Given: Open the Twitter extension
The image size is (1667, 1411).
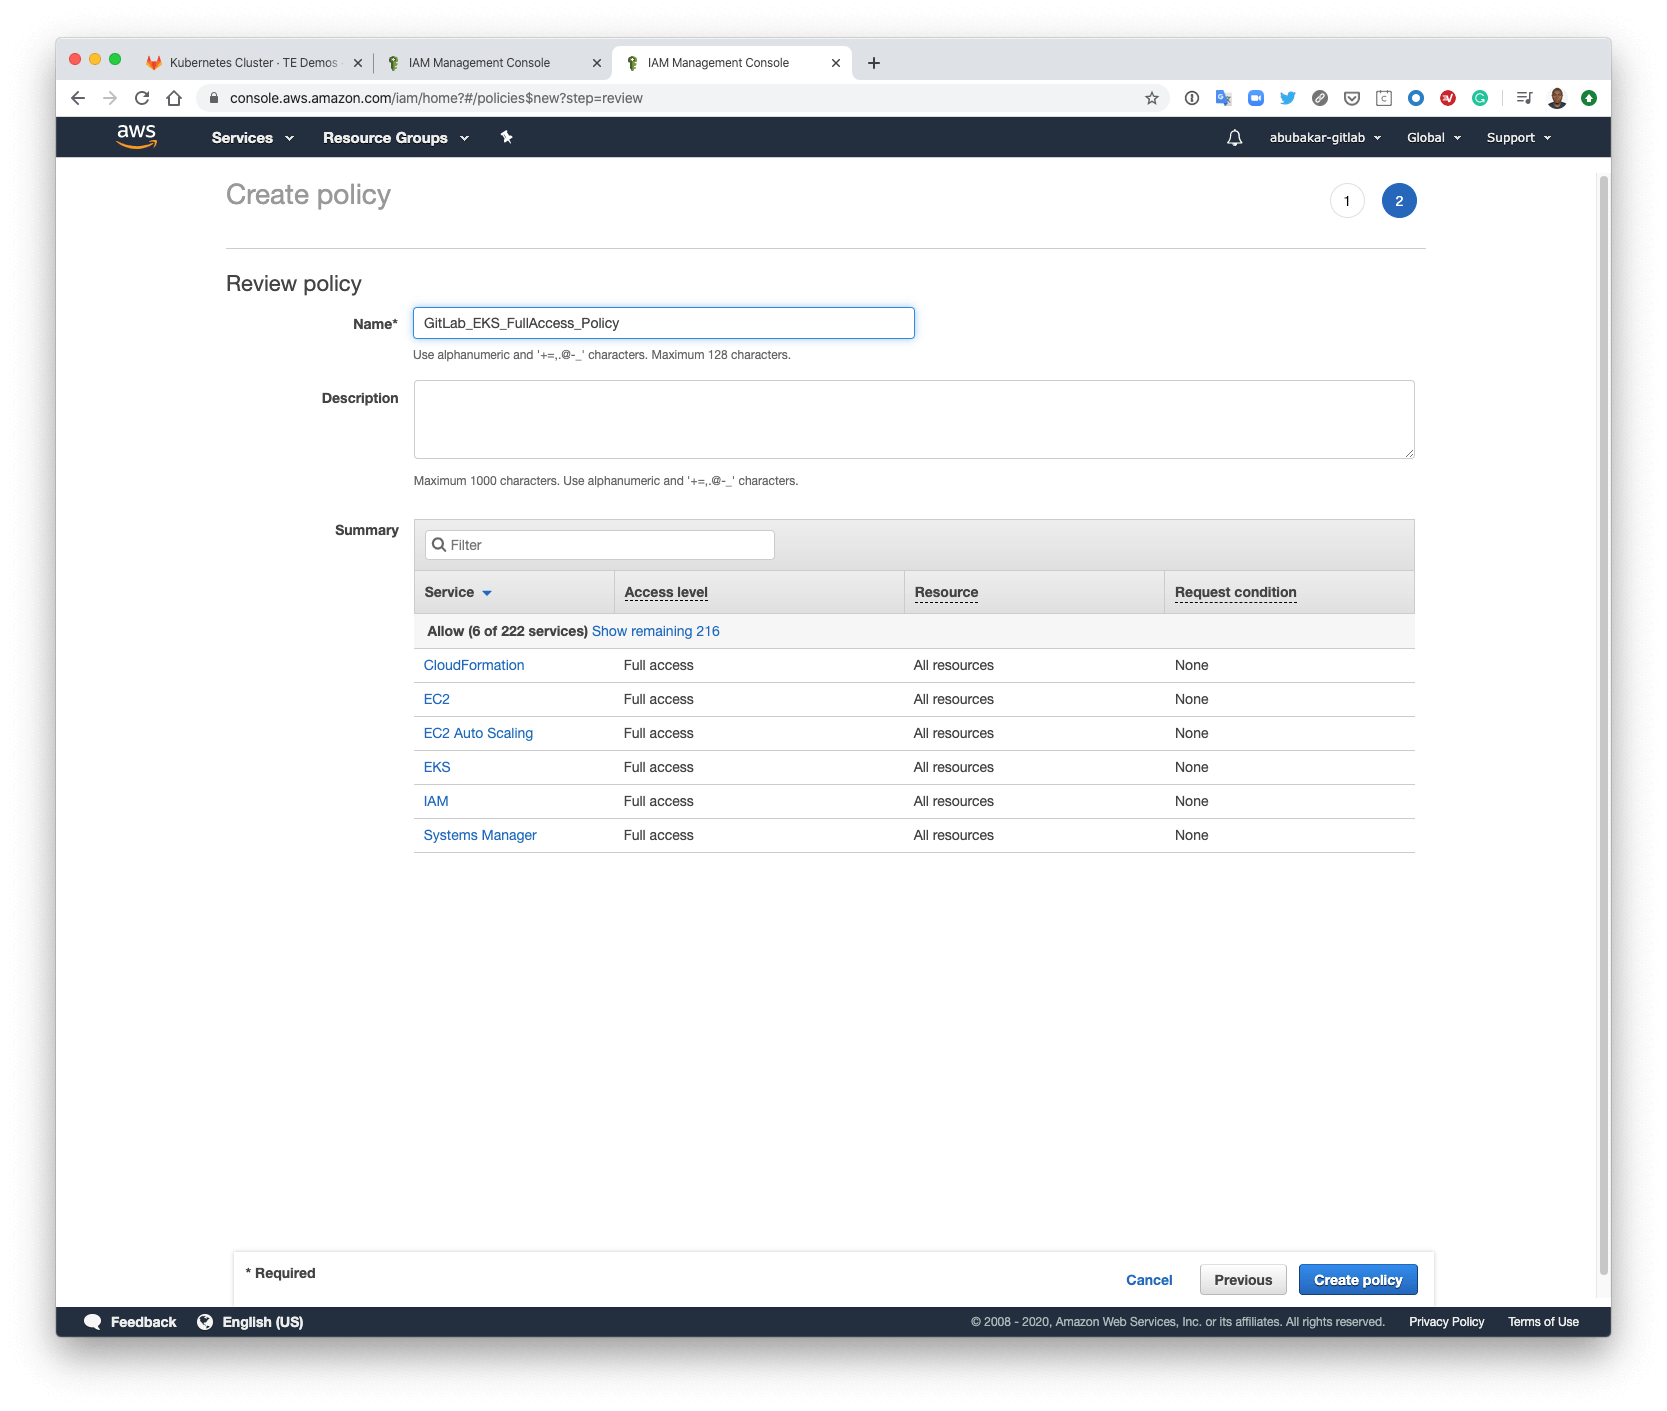Looking at the screenshot, I should pyautogui.click(x=1288, y=98).
